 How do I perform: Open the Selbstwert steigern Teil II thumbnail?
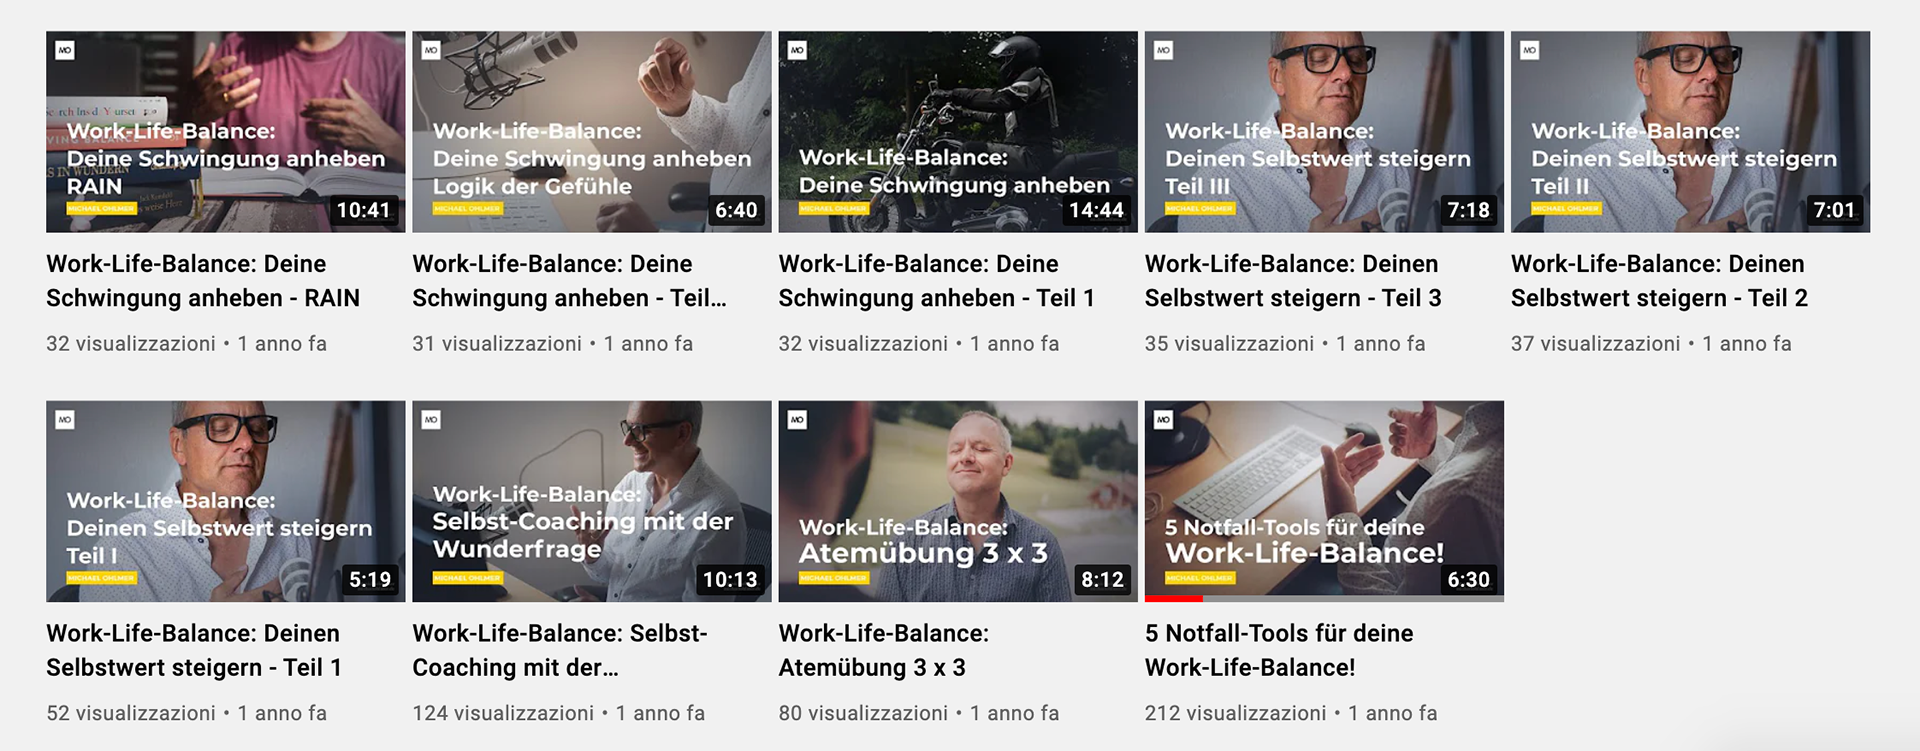[x=1690, y=132]
